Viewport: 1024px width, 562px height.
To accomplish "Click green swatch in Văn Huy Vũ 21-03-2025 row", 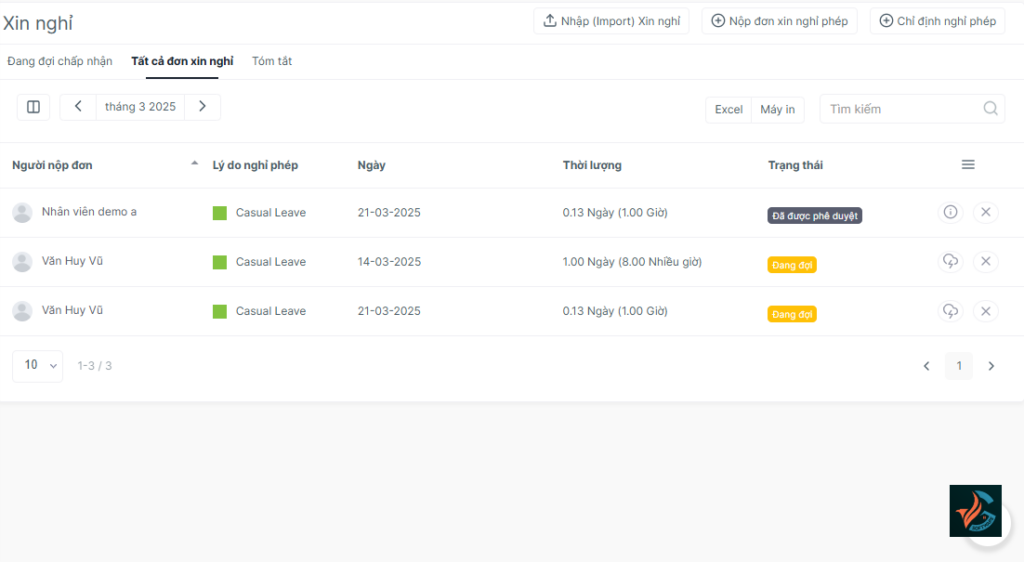I will (x=219, y=311).
